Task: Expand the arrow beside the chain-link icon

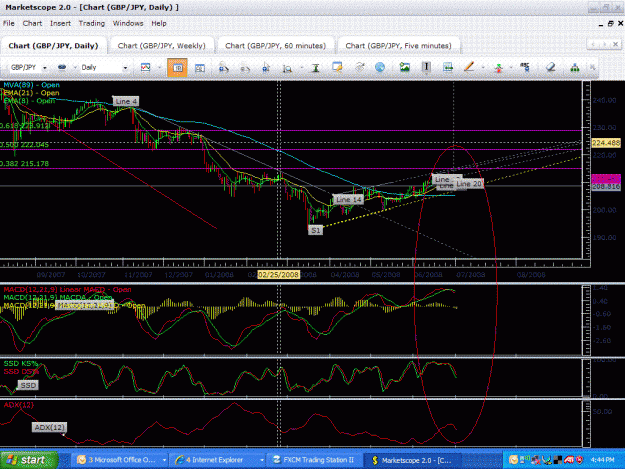Action: point(74,68)
